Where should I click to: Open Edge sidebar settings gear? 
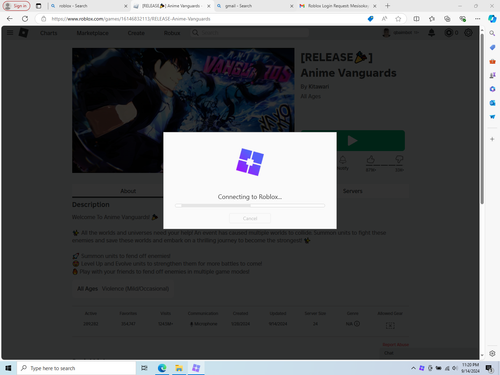[492, 353]
